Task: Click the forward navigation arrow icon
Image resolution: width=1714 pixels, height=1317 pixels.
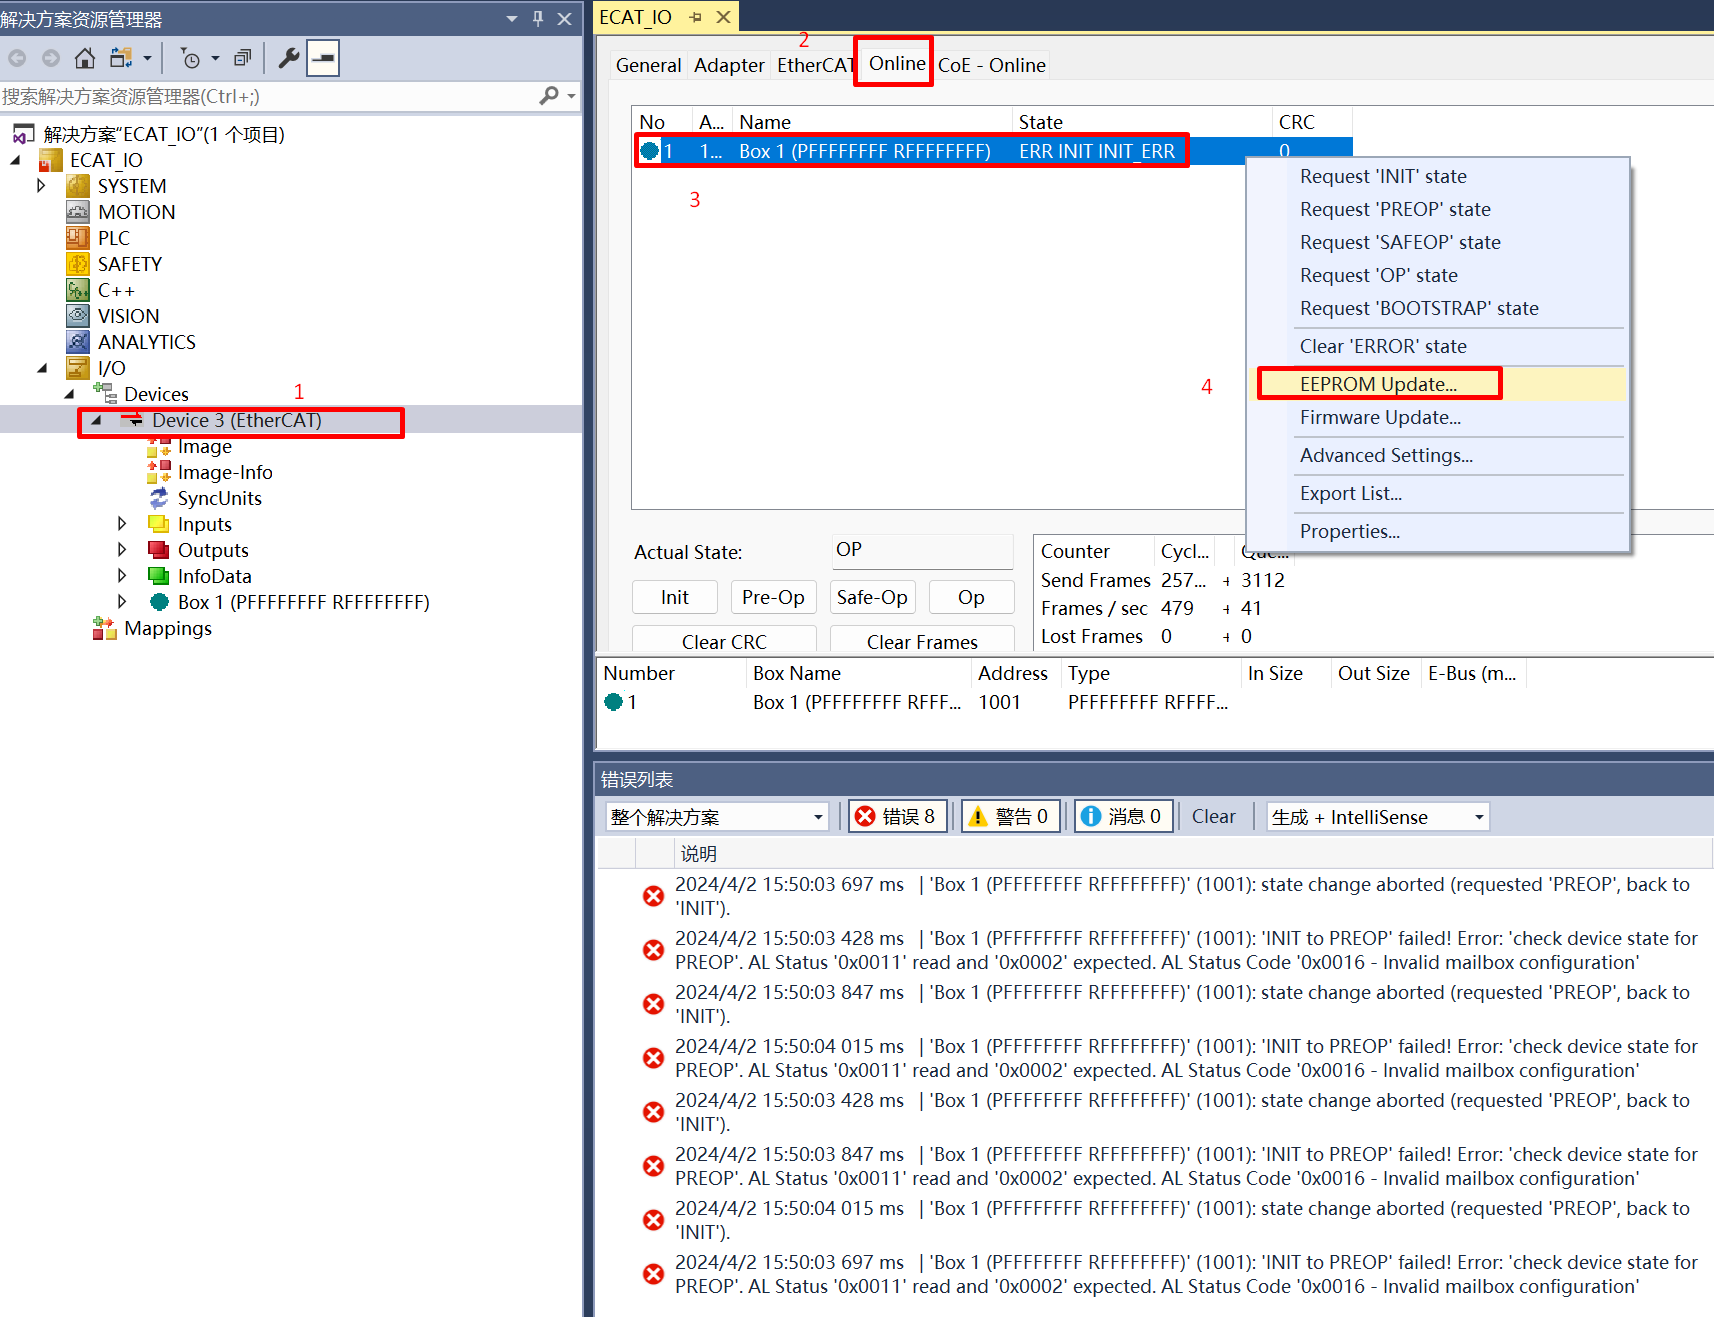Action: point(50,57)
